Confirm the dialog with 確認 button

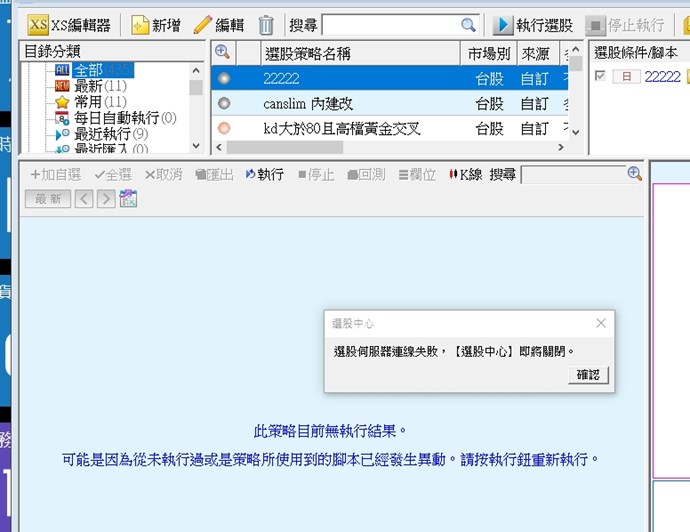588,375
